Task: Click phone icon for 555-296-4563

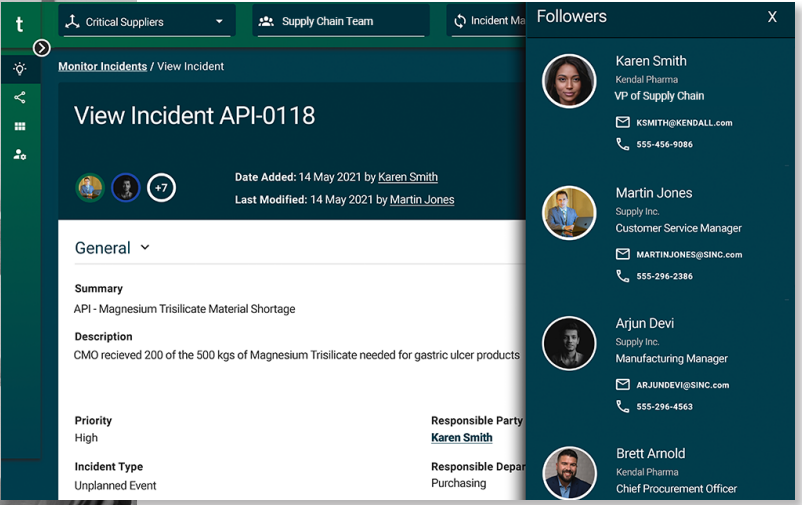Action: coord(622,407)
